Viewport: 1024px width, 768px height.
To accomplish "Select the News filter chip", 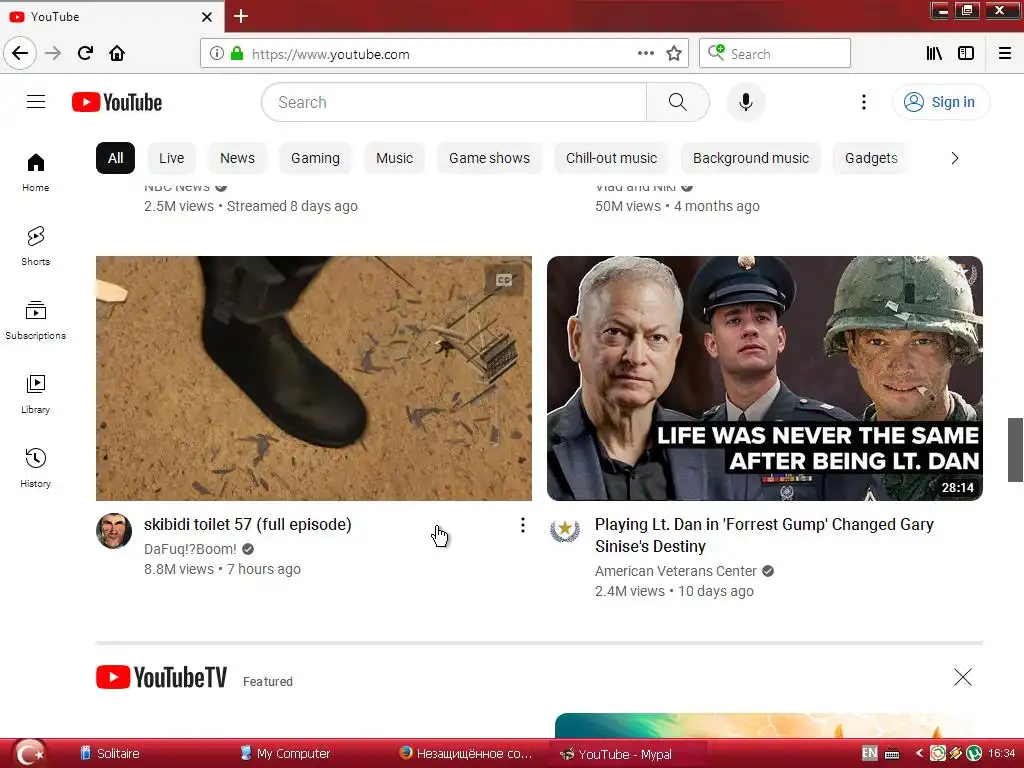I will (x=237, y=158).
